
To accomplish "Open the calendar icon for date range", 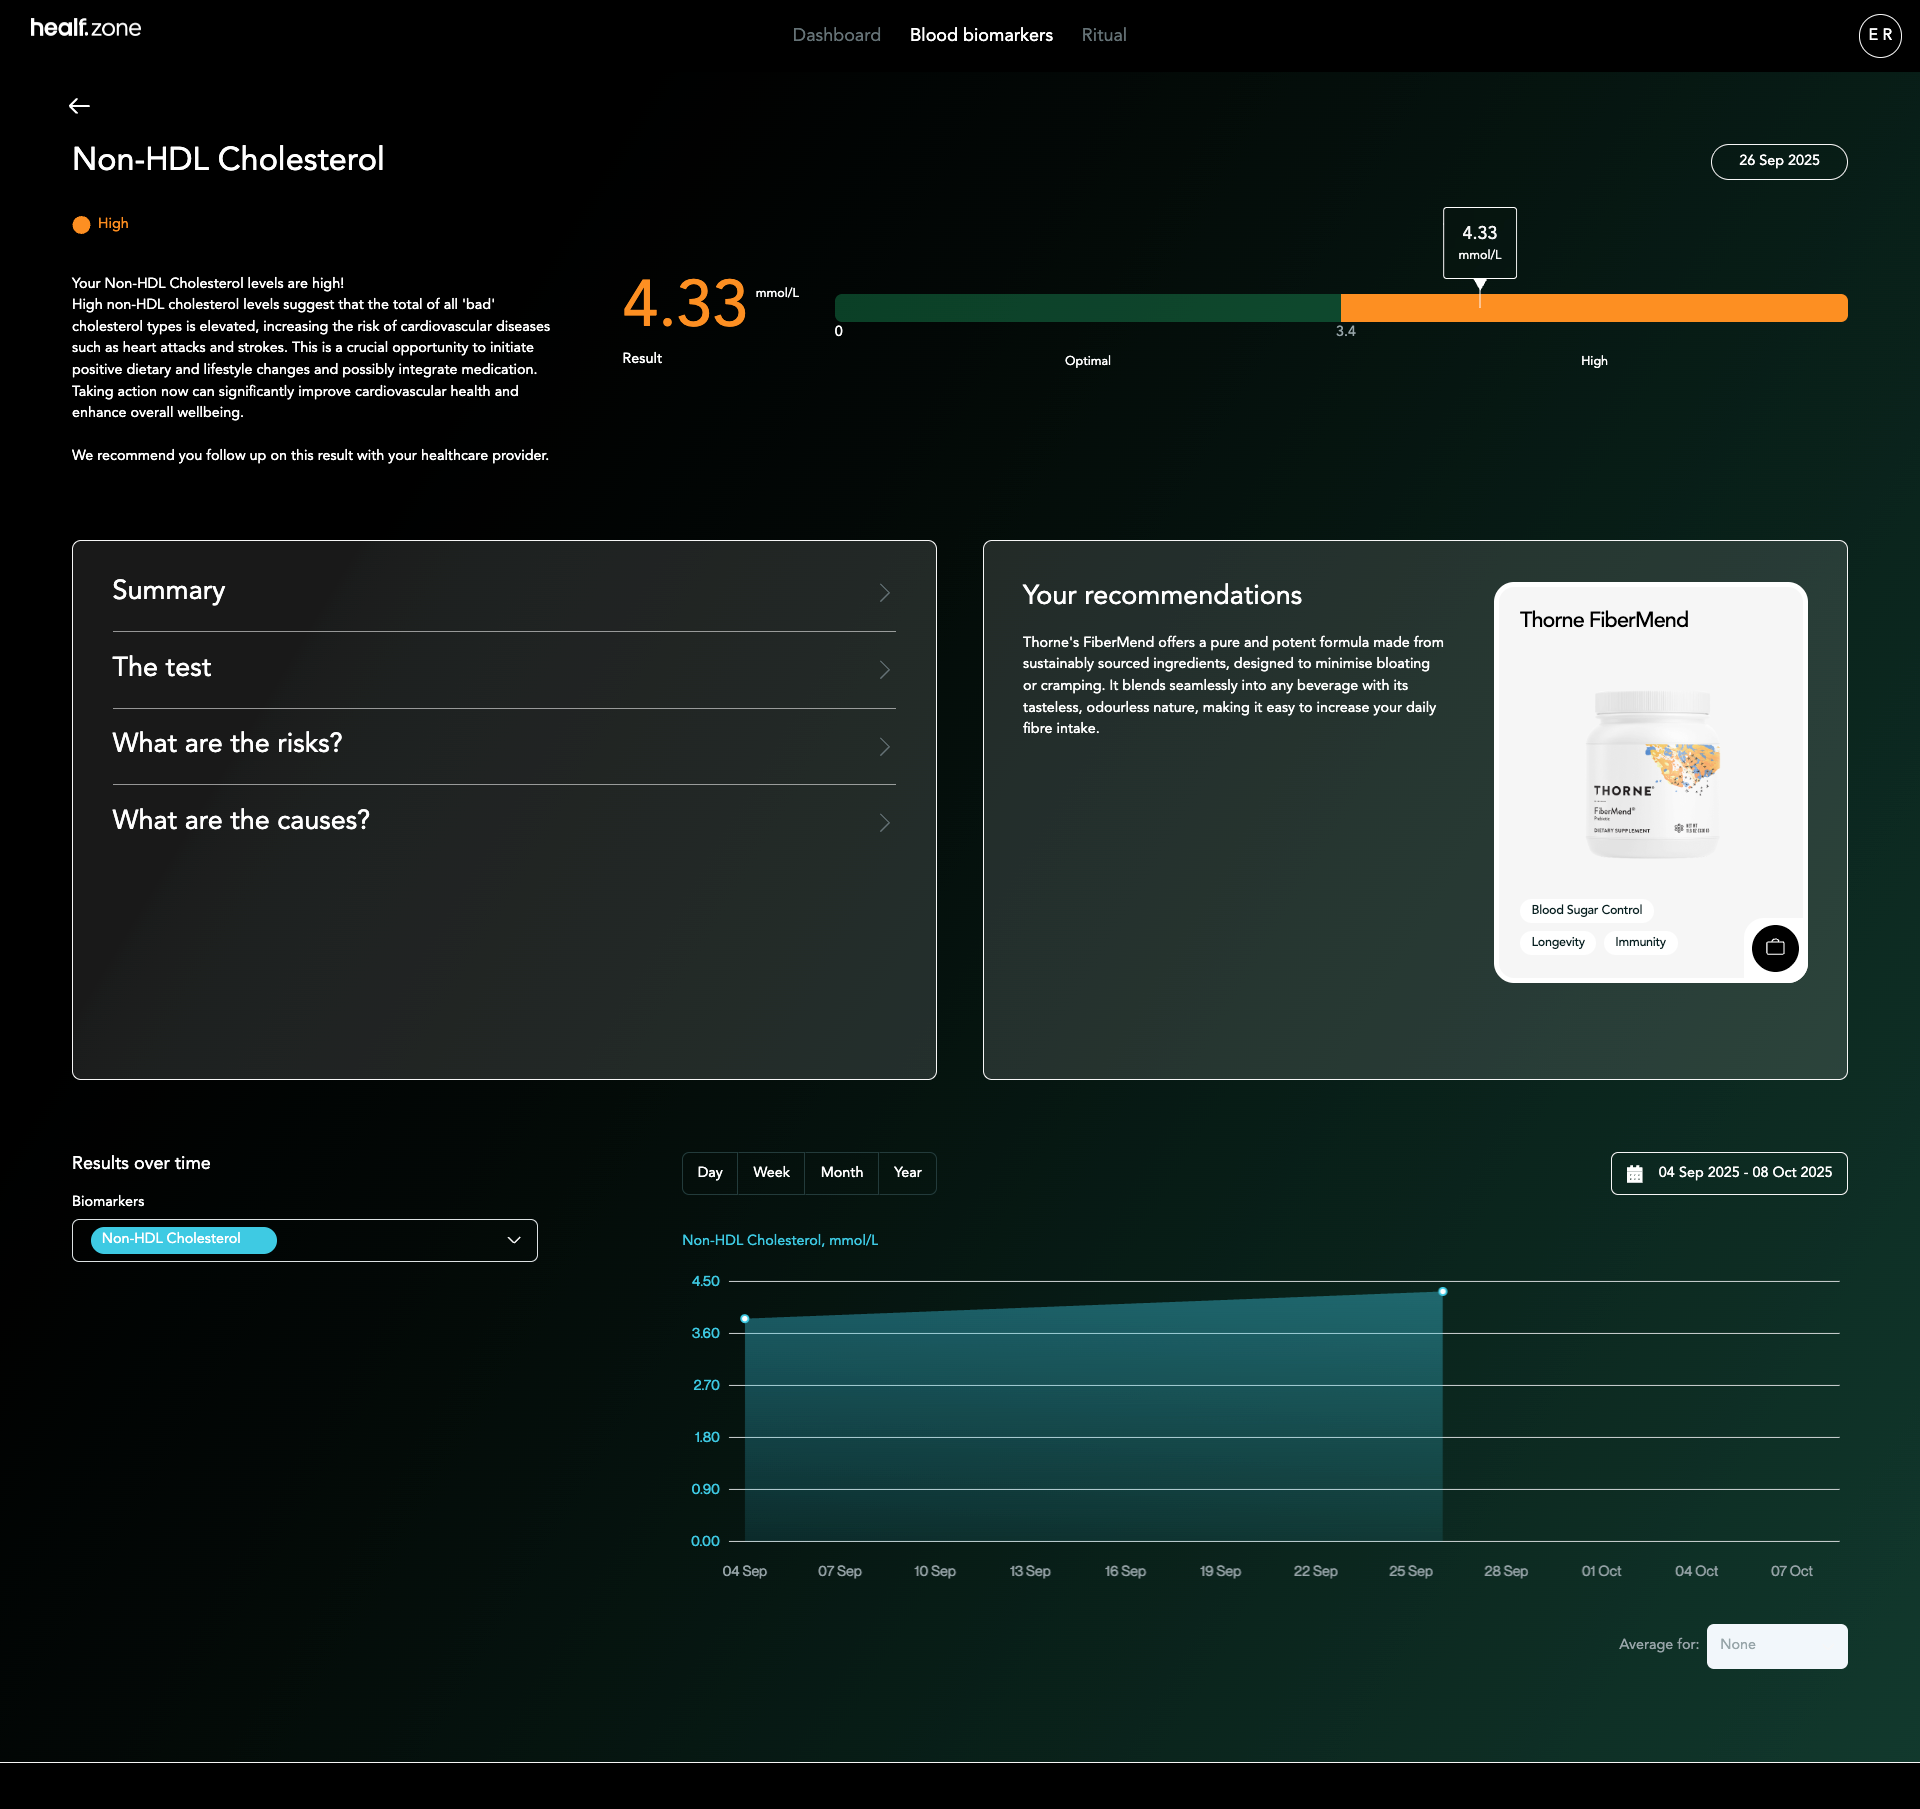I will pyautogui.click(x=1636, y=1173).
